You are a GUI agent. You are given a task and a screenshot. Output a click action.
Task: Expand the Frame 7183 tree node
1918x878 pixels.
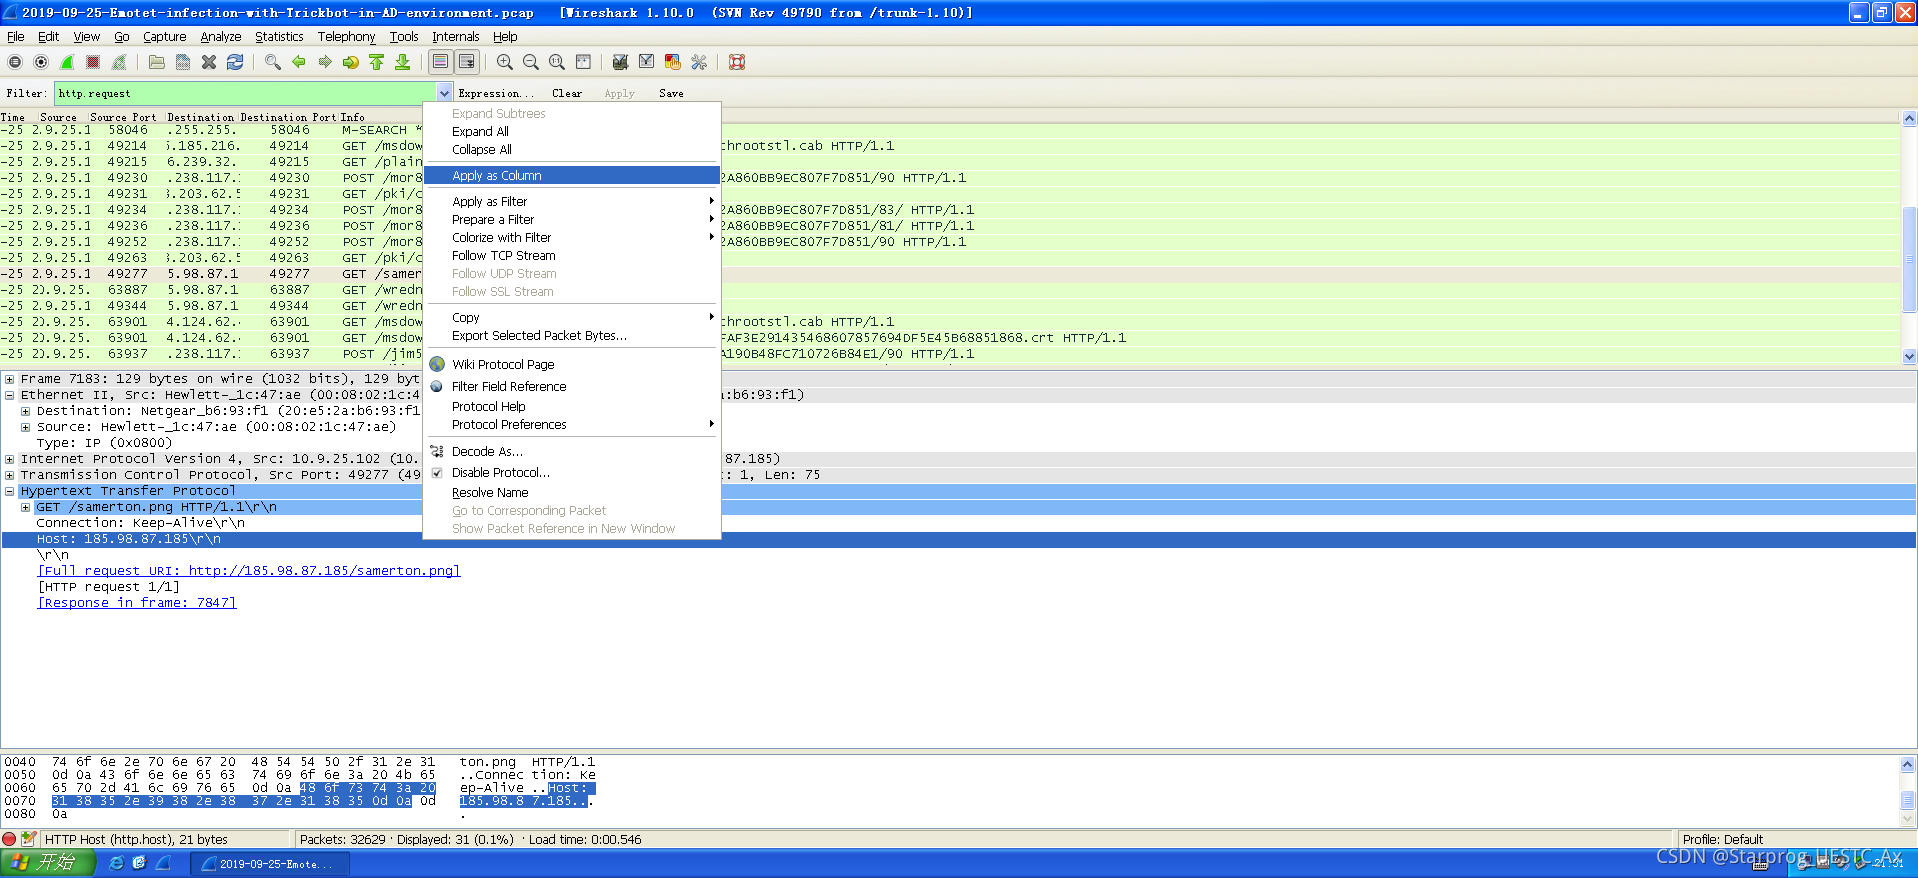click(x=9, y=379)
